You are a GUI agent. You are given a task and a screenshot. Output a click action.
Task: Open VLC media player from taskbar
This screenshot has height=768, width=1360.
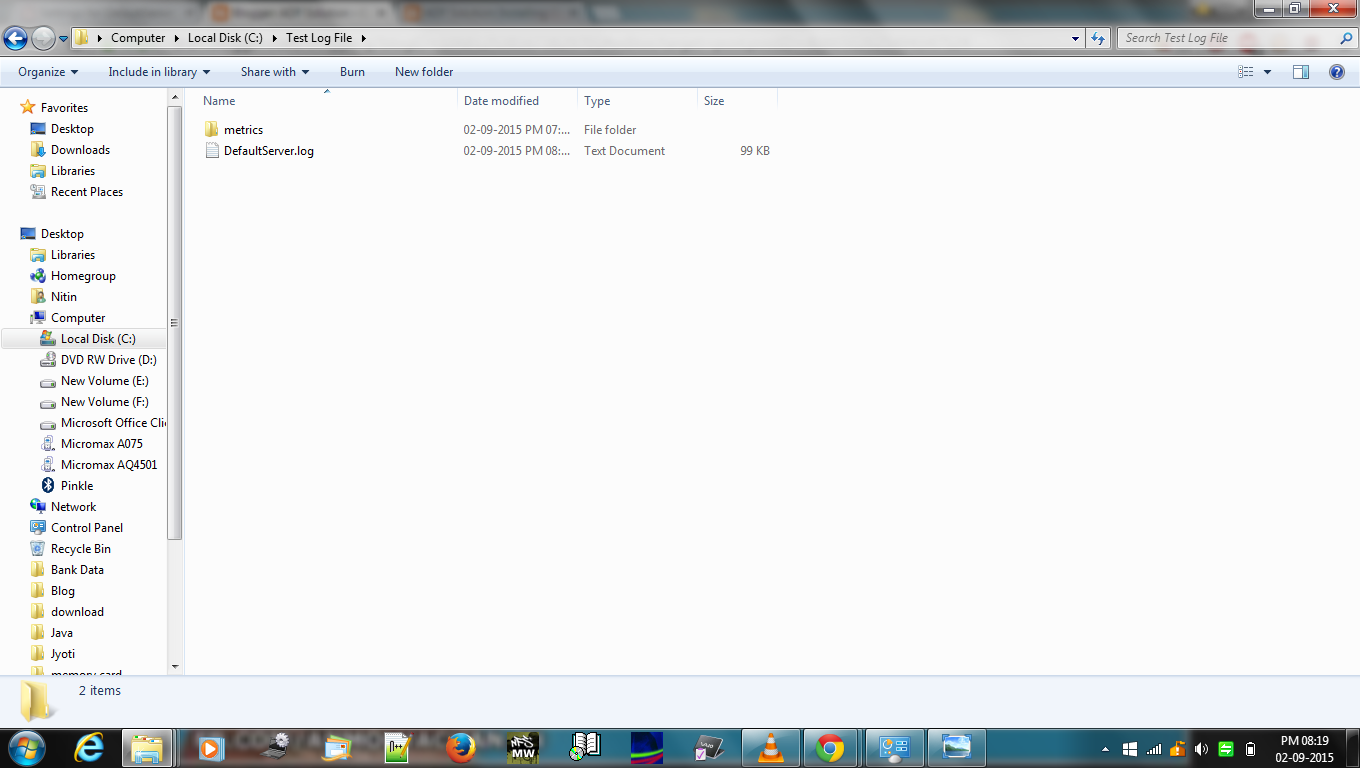(x=770, y=747)
